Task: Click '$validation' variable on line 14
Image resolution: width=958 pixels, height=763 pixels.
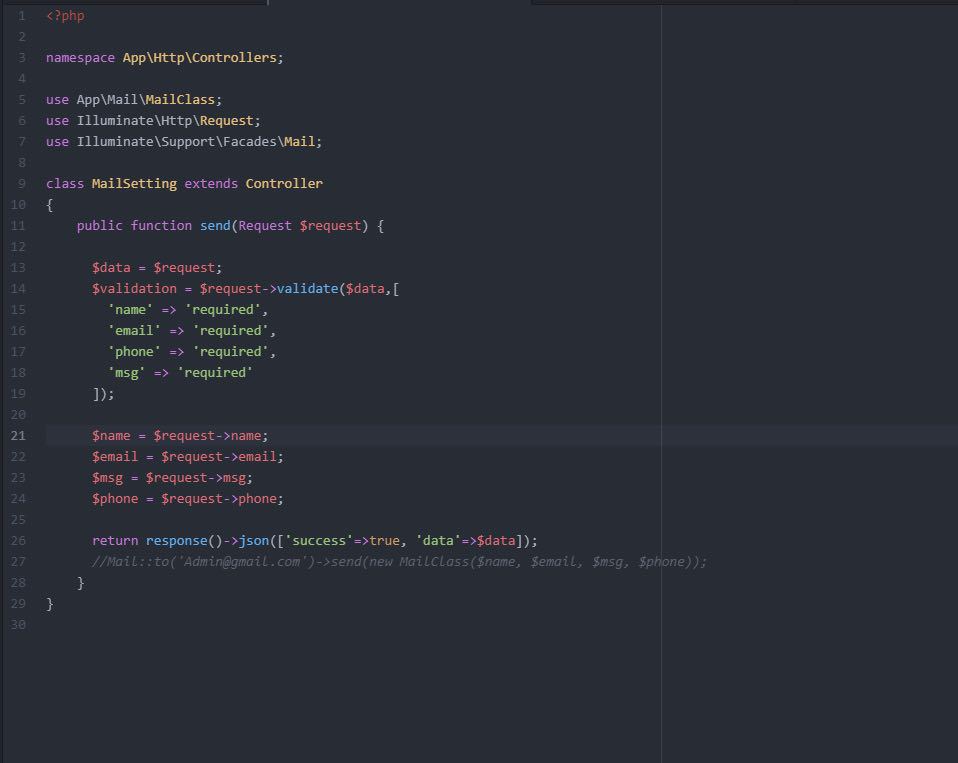Action: tap(134, 289)
